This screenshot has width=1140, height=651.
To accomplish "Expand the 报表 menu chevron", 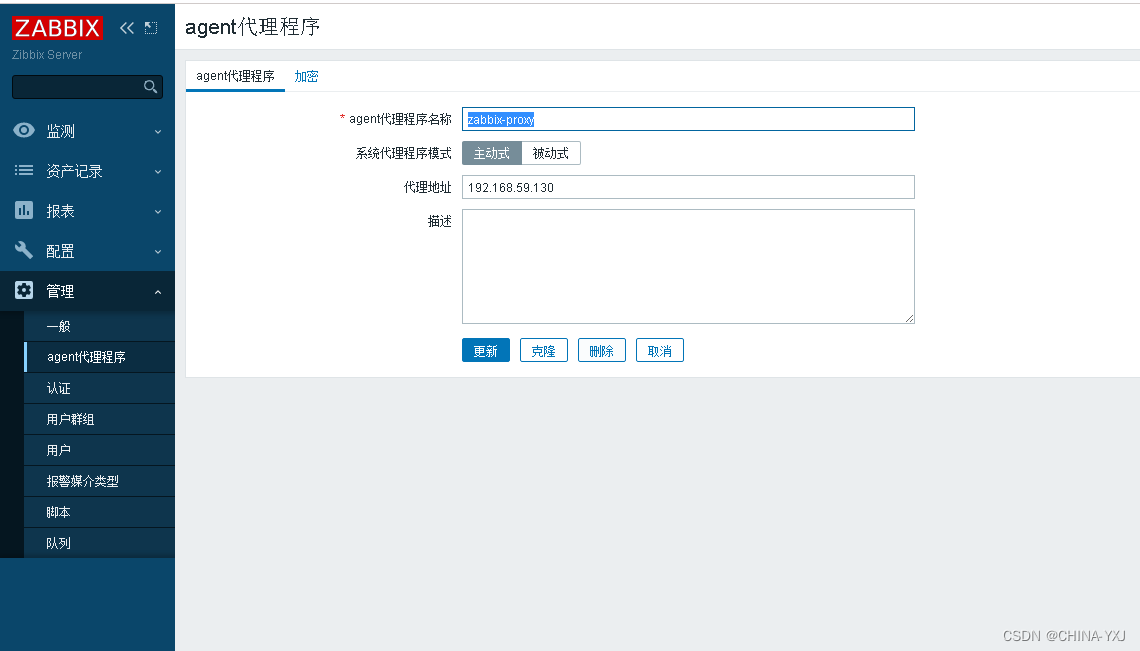I will 158,212.
